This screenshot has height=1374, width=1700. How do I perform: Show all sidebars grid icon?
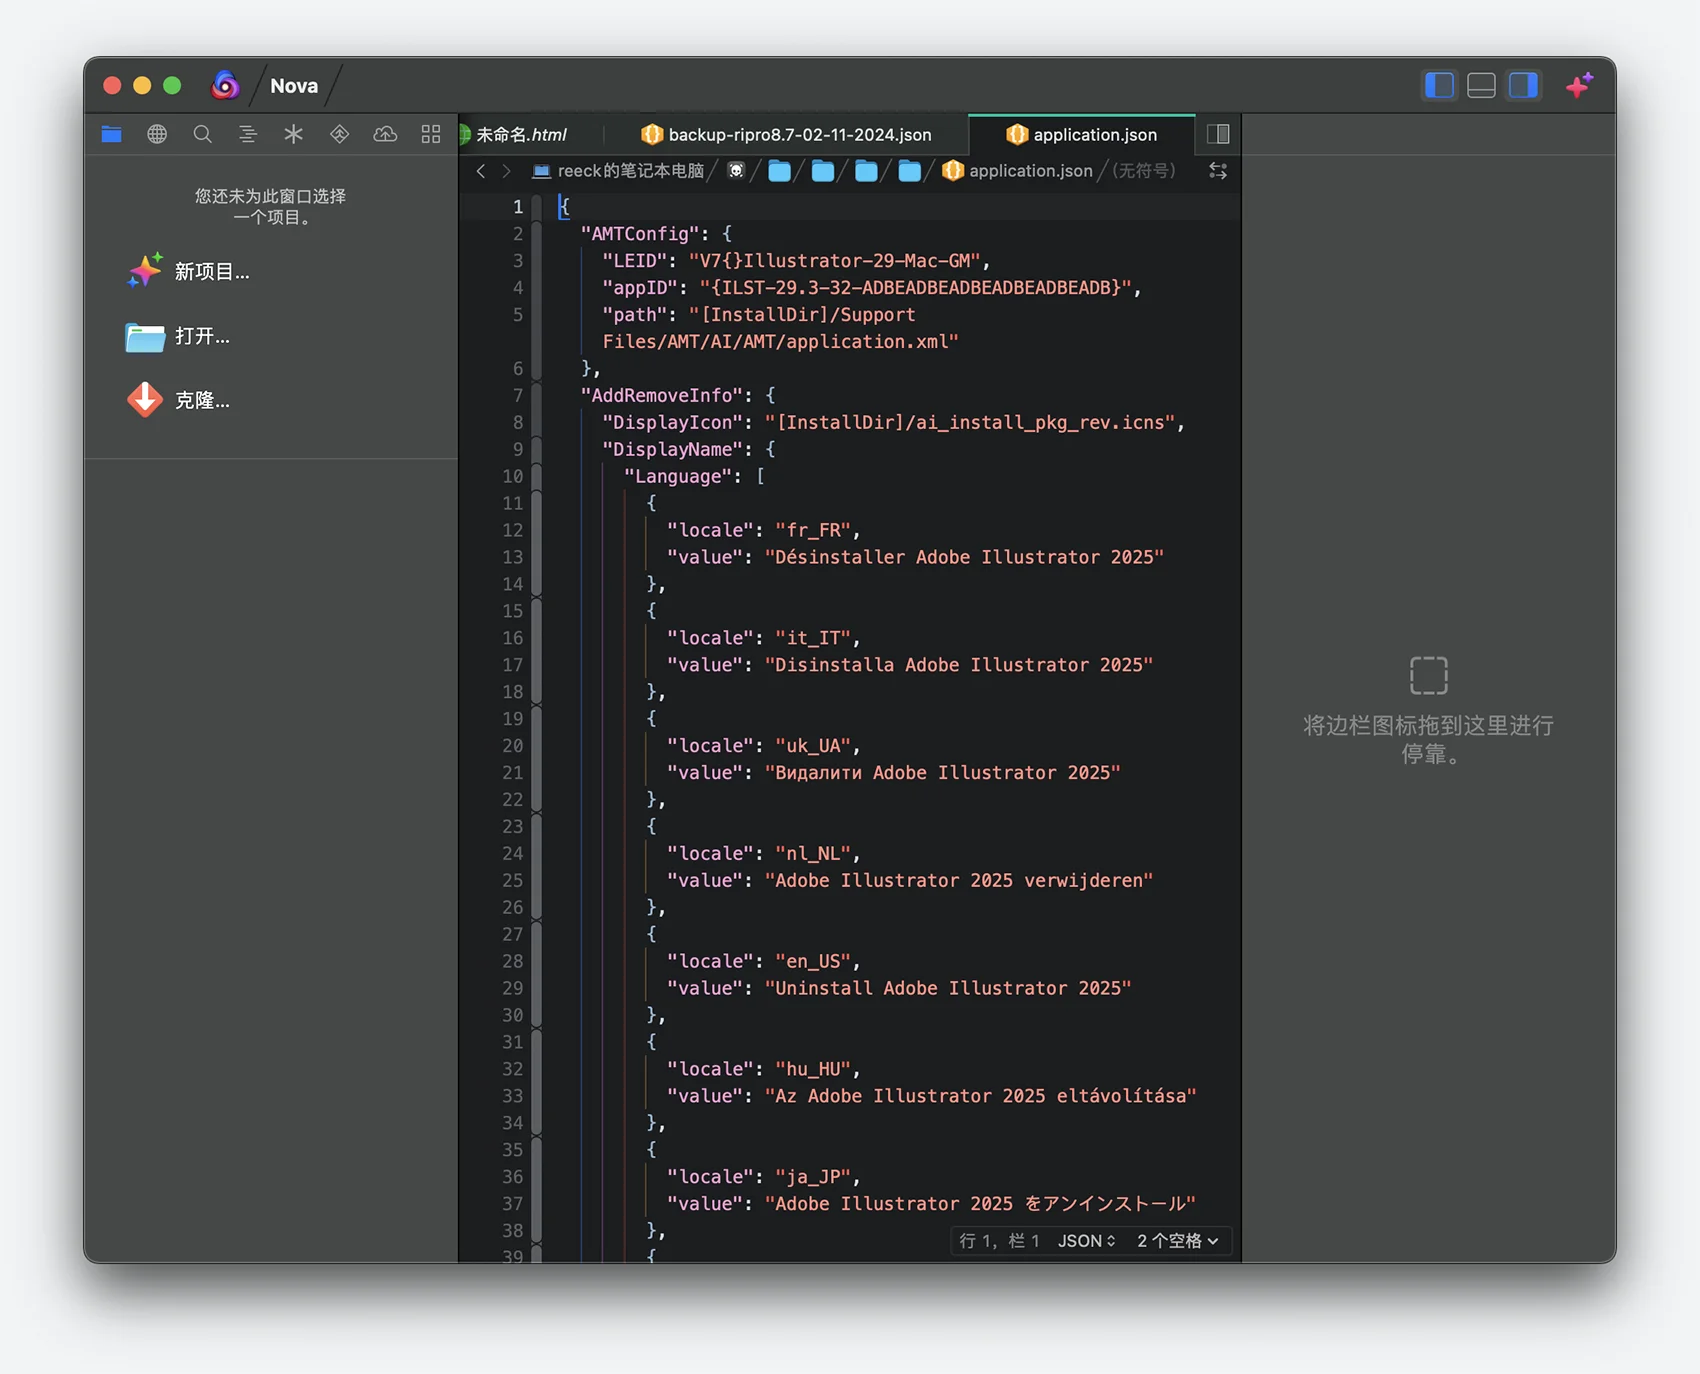431,134
